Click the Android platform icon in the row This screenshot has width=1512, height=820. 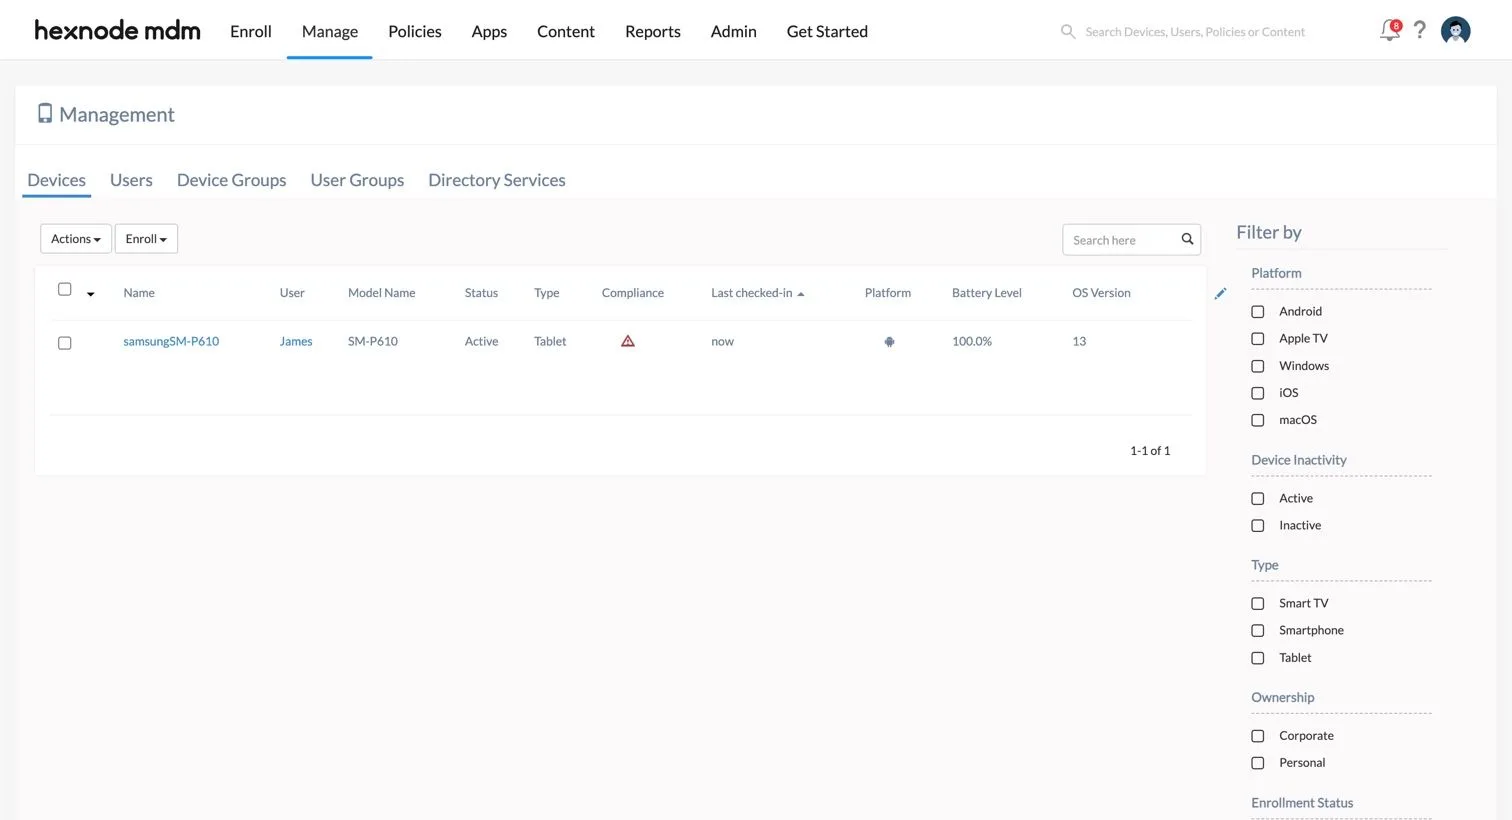pyautogui.click(x=889, y=342)
